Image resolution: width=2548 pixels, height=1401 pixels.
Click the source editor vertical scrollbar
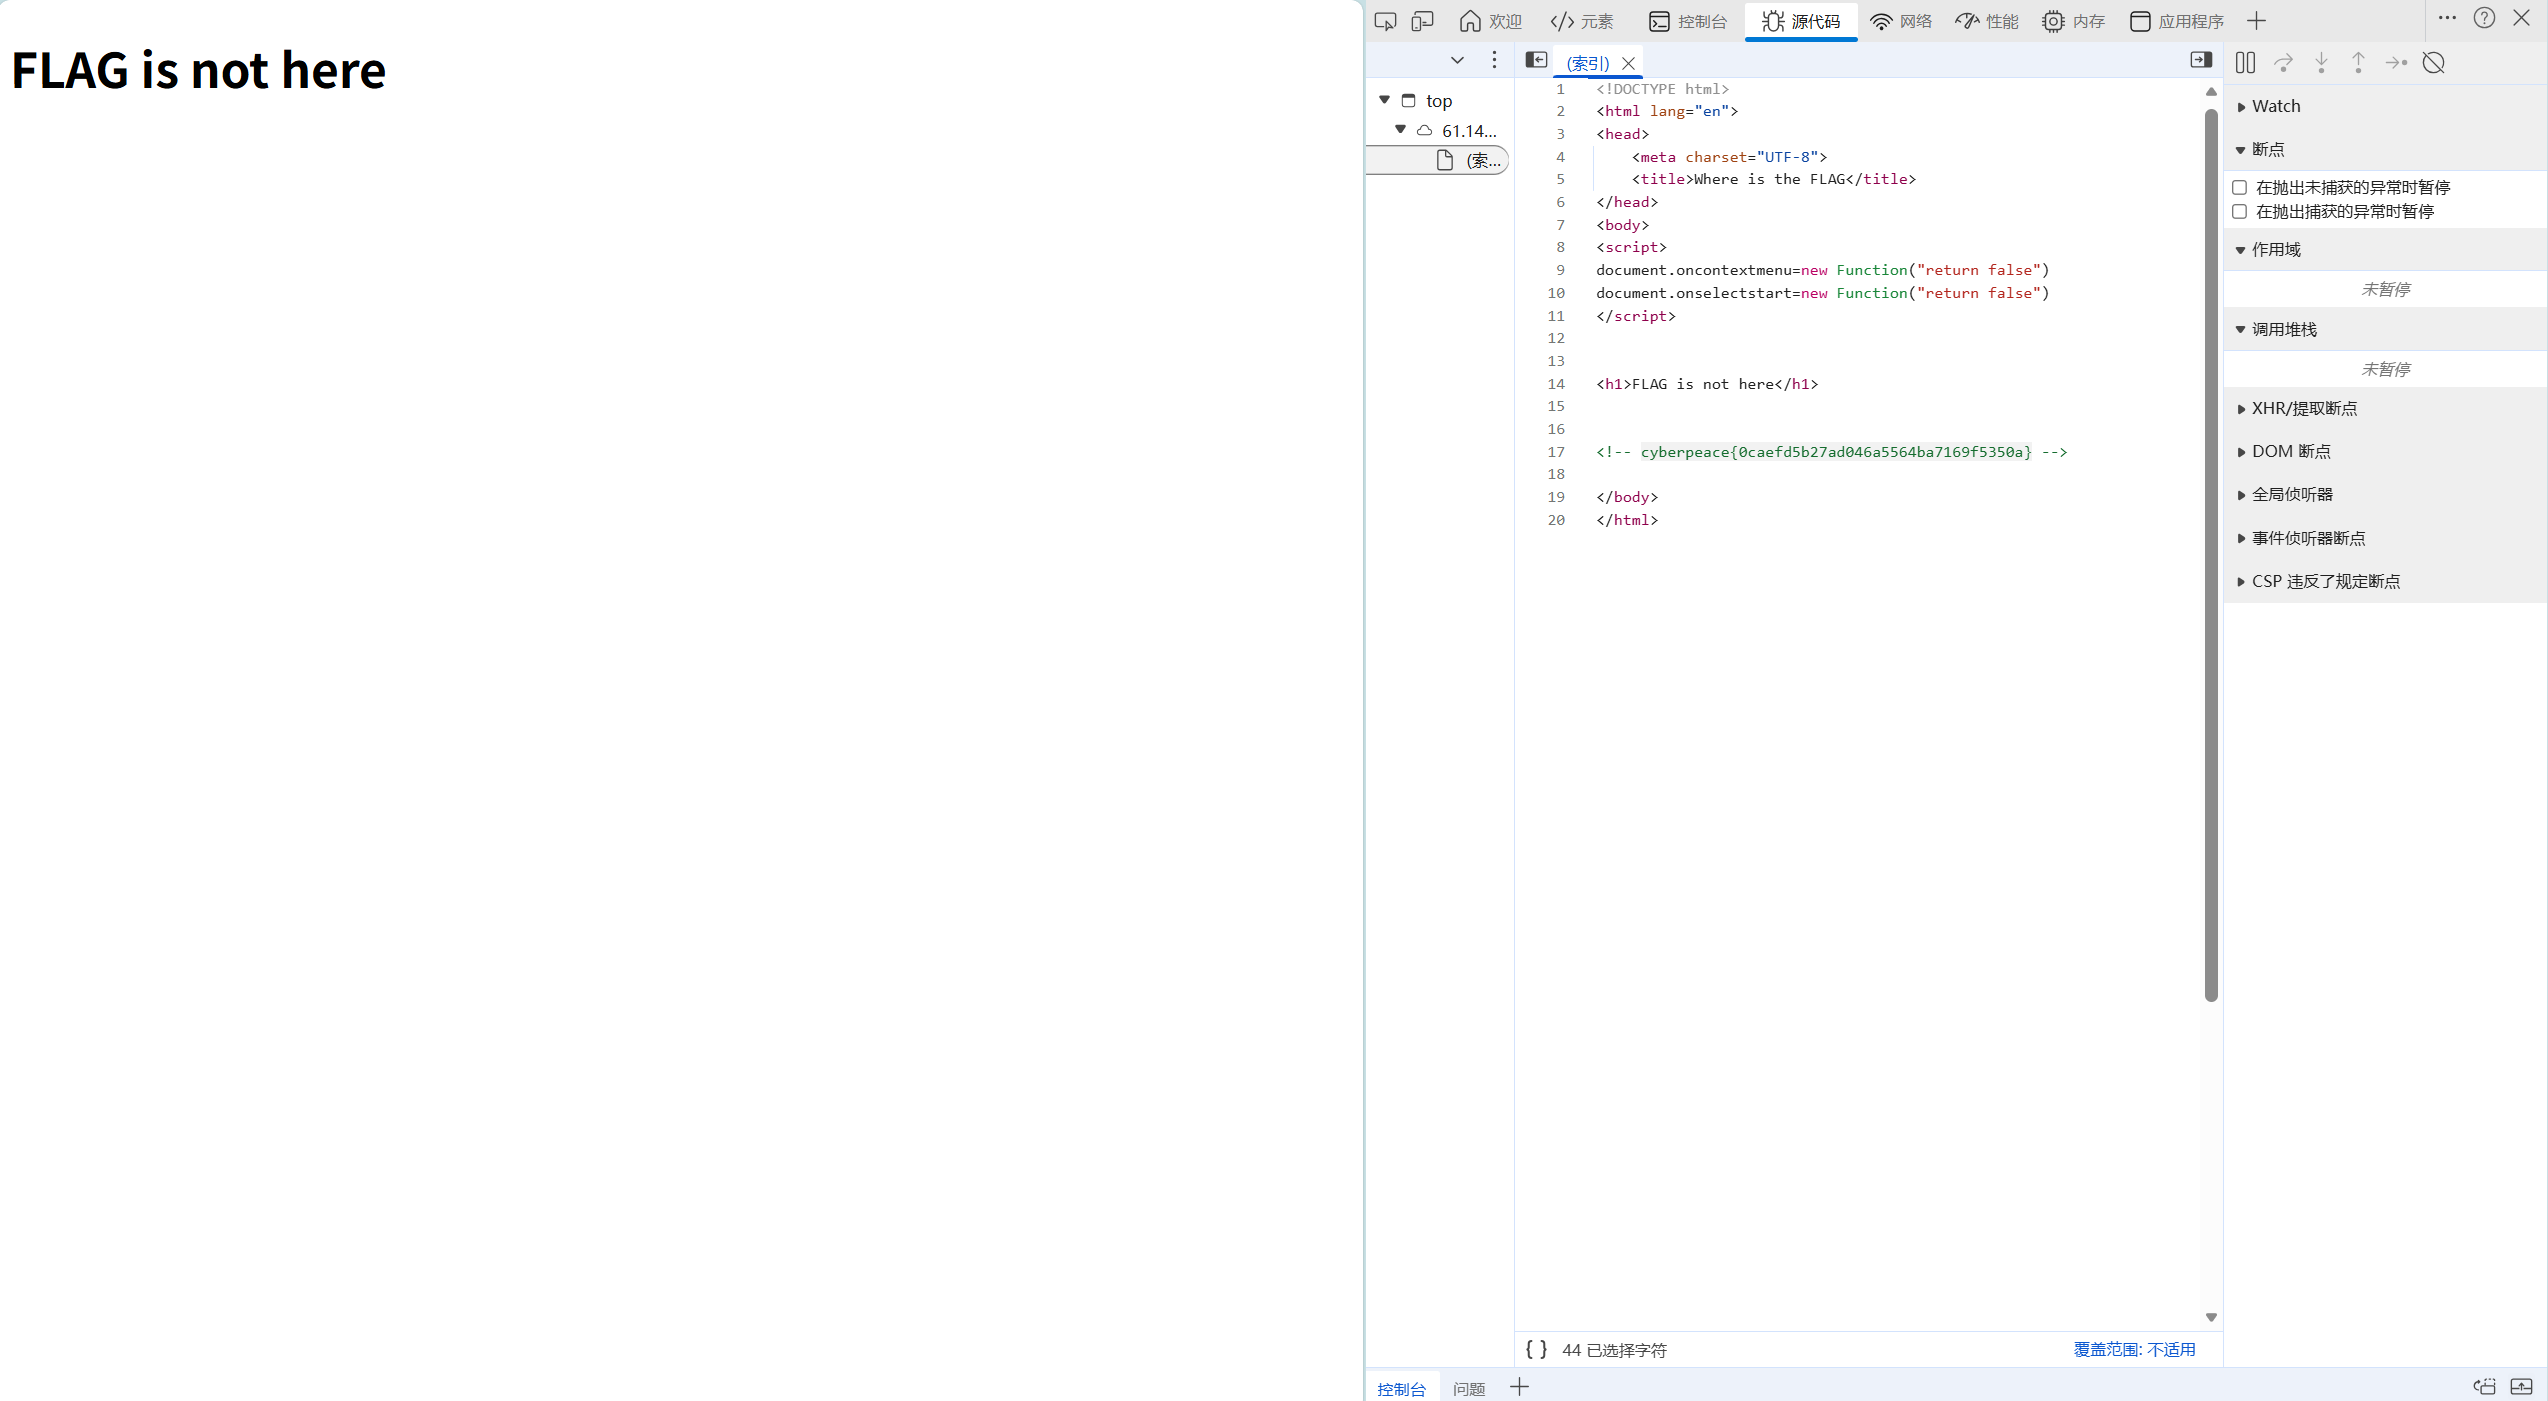(x=2211, y=555)
